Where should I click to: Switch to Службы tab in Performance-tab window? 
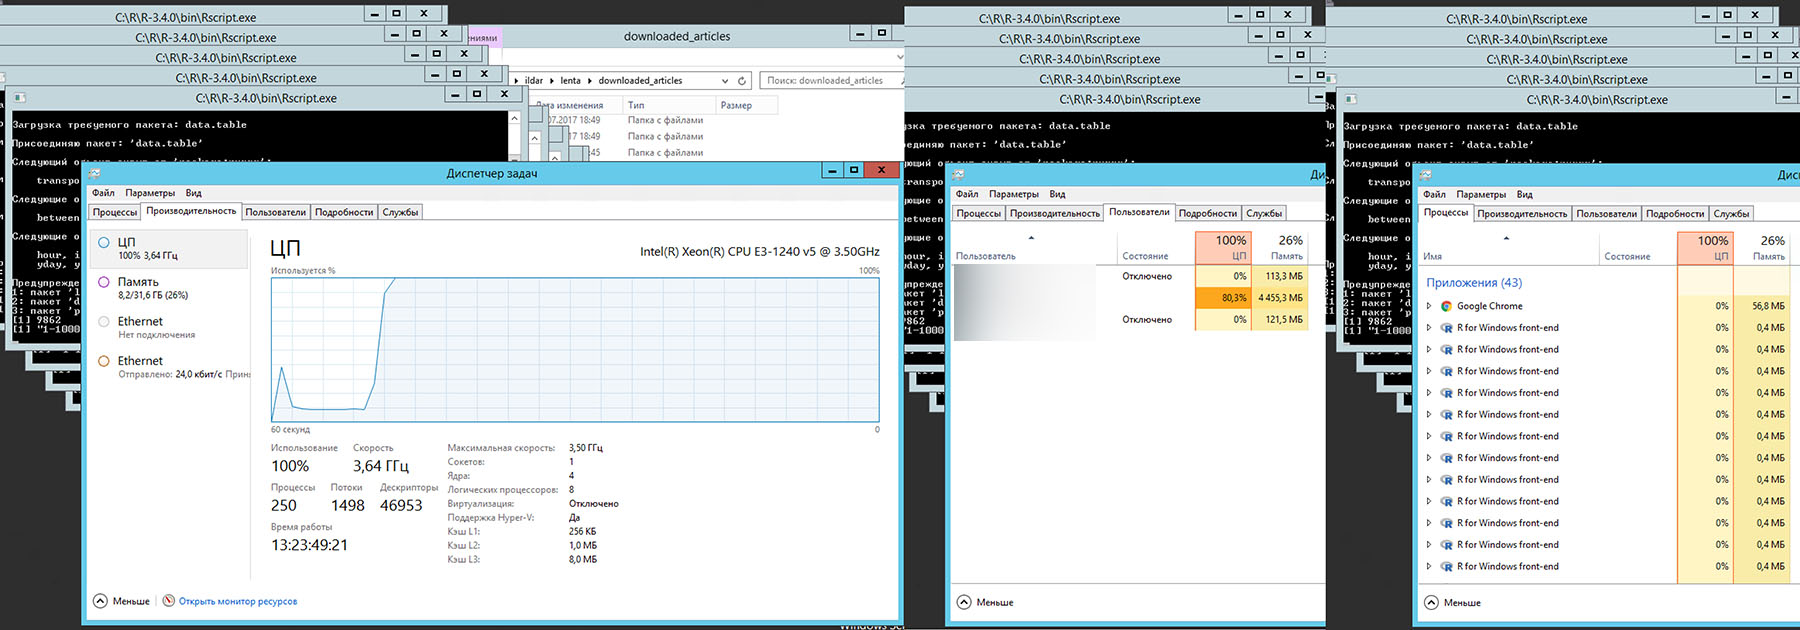(400, 212)
